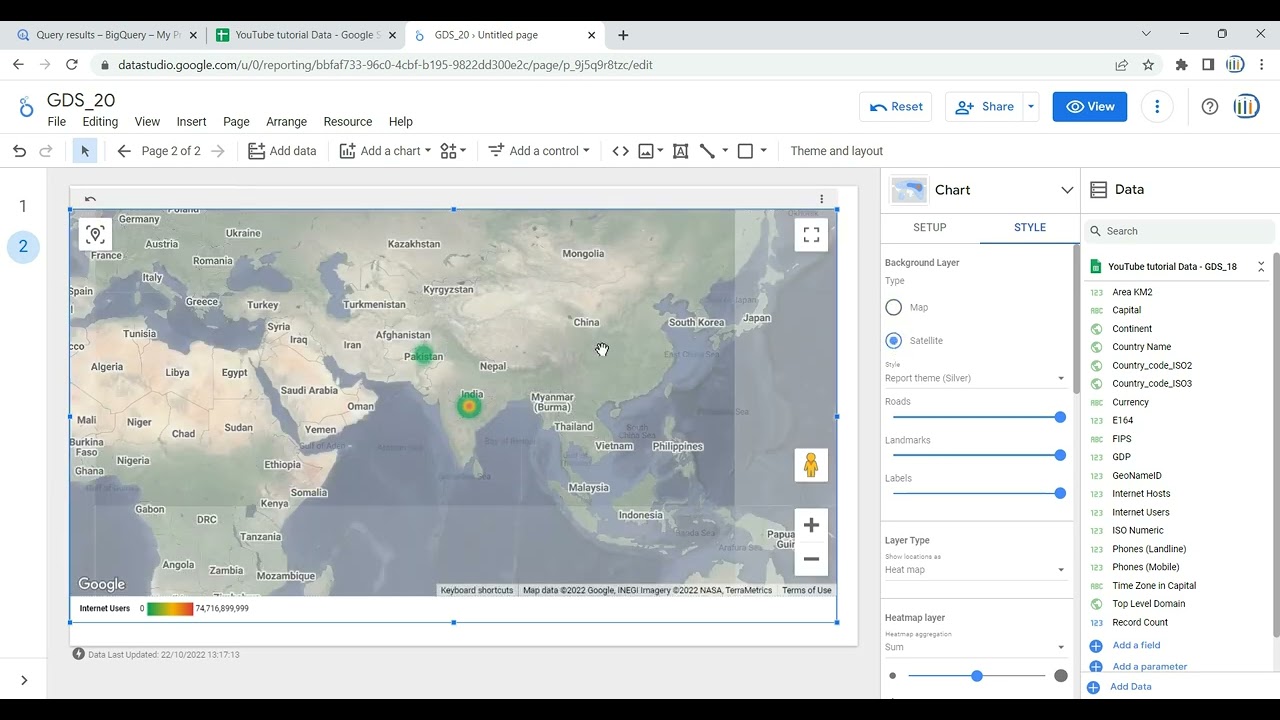Switch to YouTube tutorial Data browser tab

[307, 35]
